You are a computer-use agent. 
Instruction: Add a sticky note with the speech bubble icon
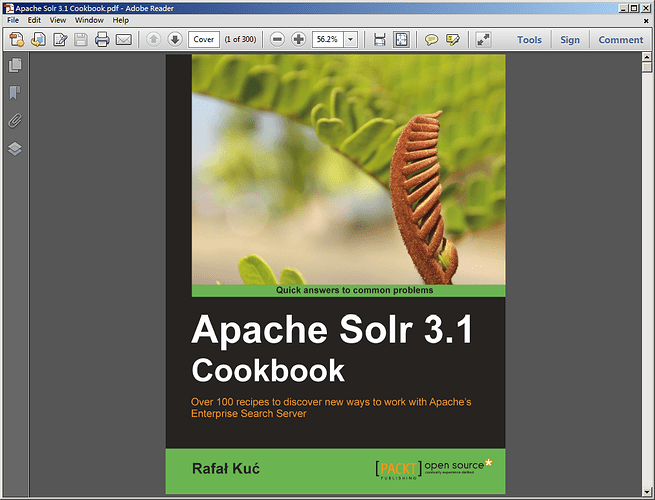tap(431, 40)
